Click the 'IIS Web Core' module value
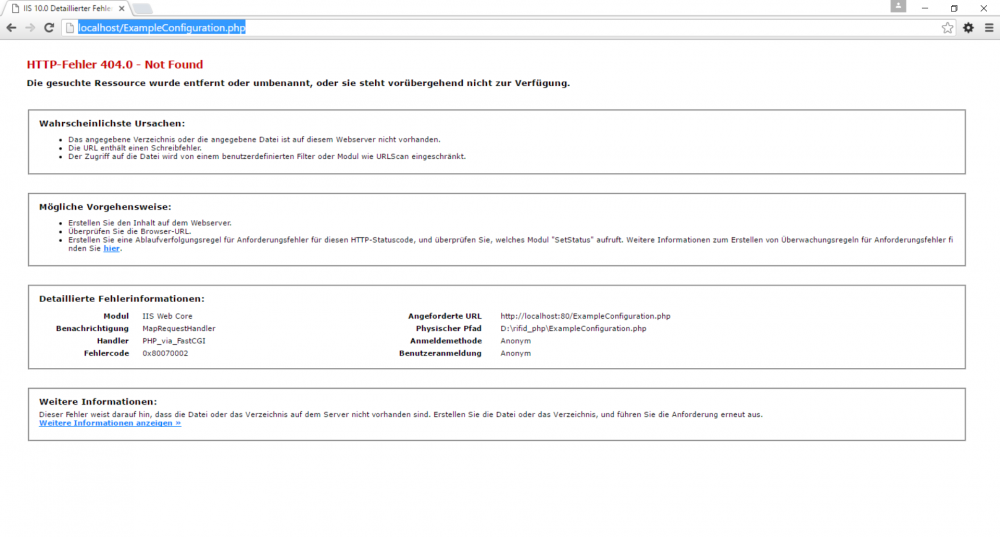 pos(167,316)
